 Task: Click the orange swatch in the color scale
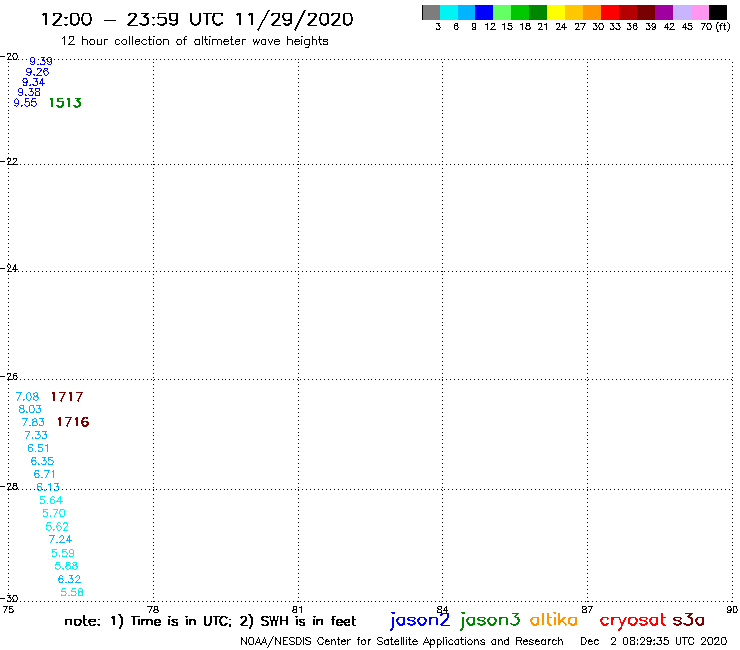click(x=592, y=12)
